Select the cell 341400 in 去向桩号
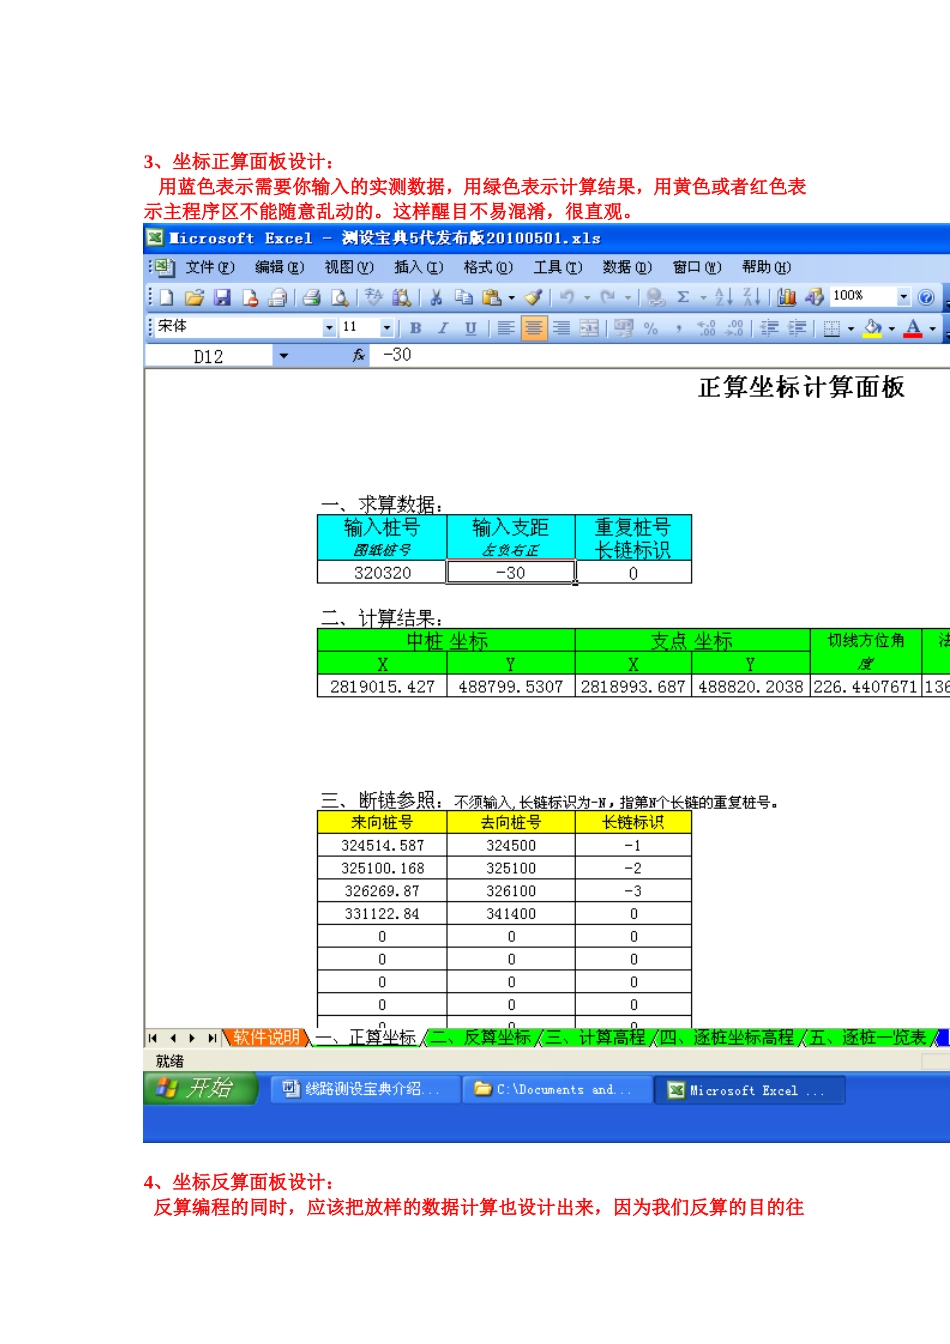950x1344 pixels. coord(511,914)
